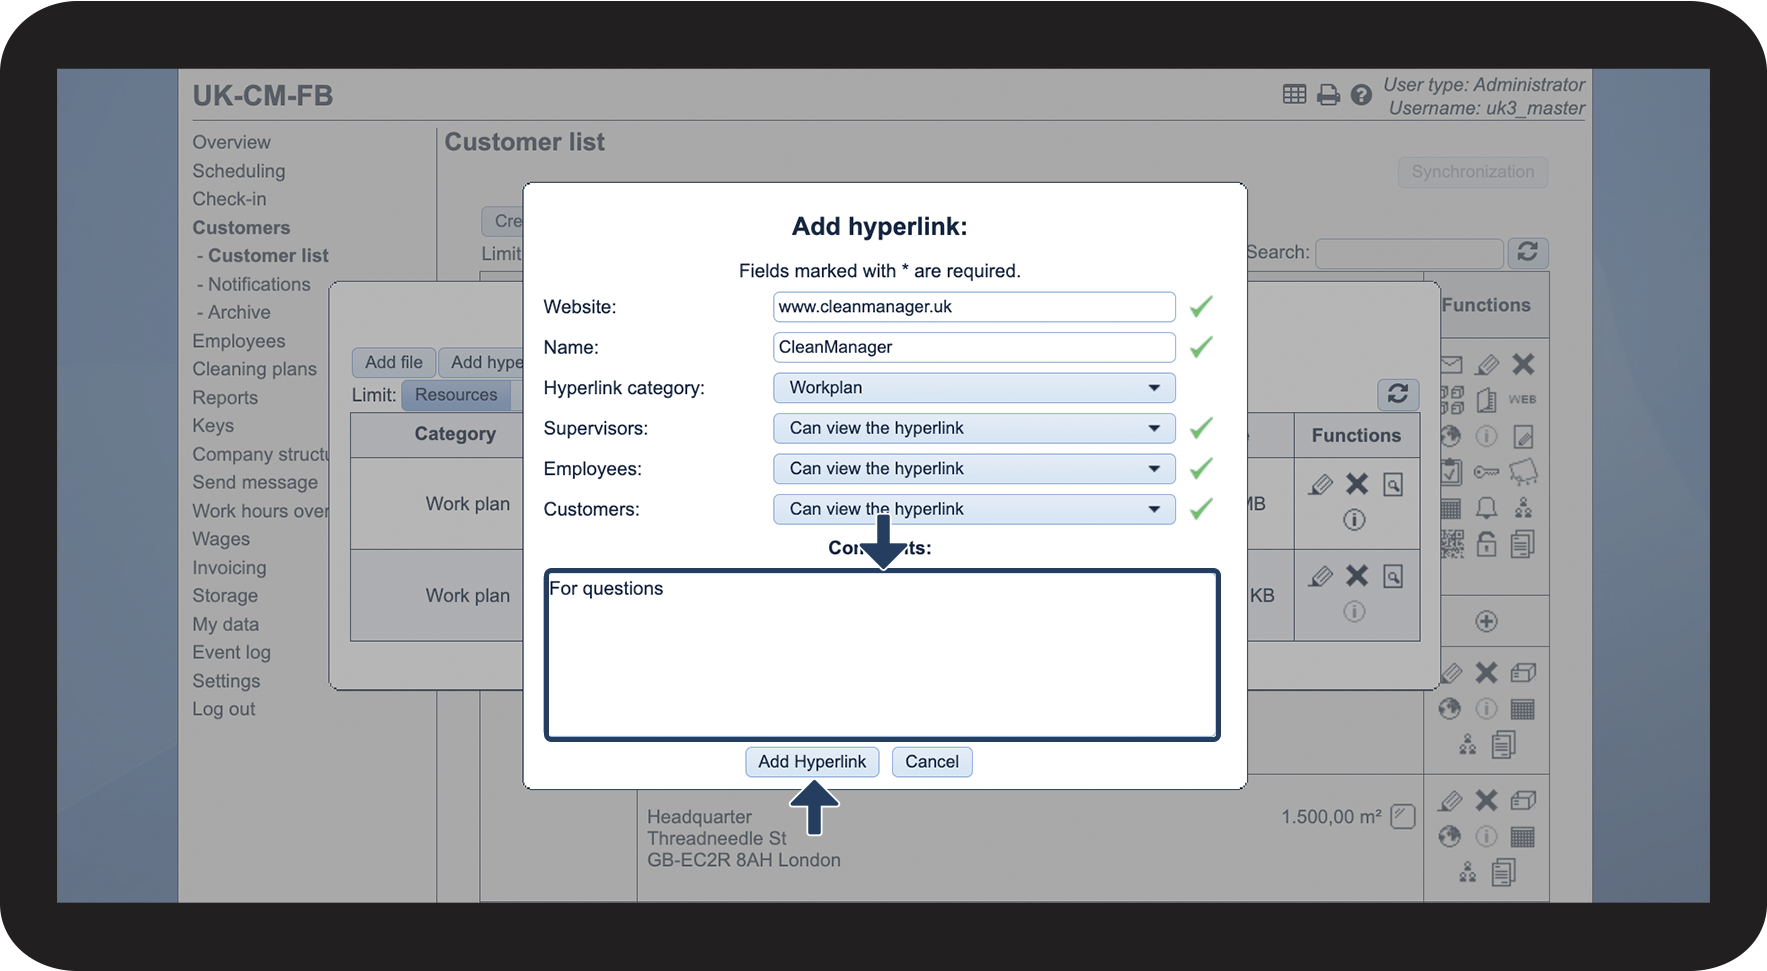Image resolution: width=1767 pixels, height=971 pixels.
Task: Click the bell notification icon
Action: 1487,508
